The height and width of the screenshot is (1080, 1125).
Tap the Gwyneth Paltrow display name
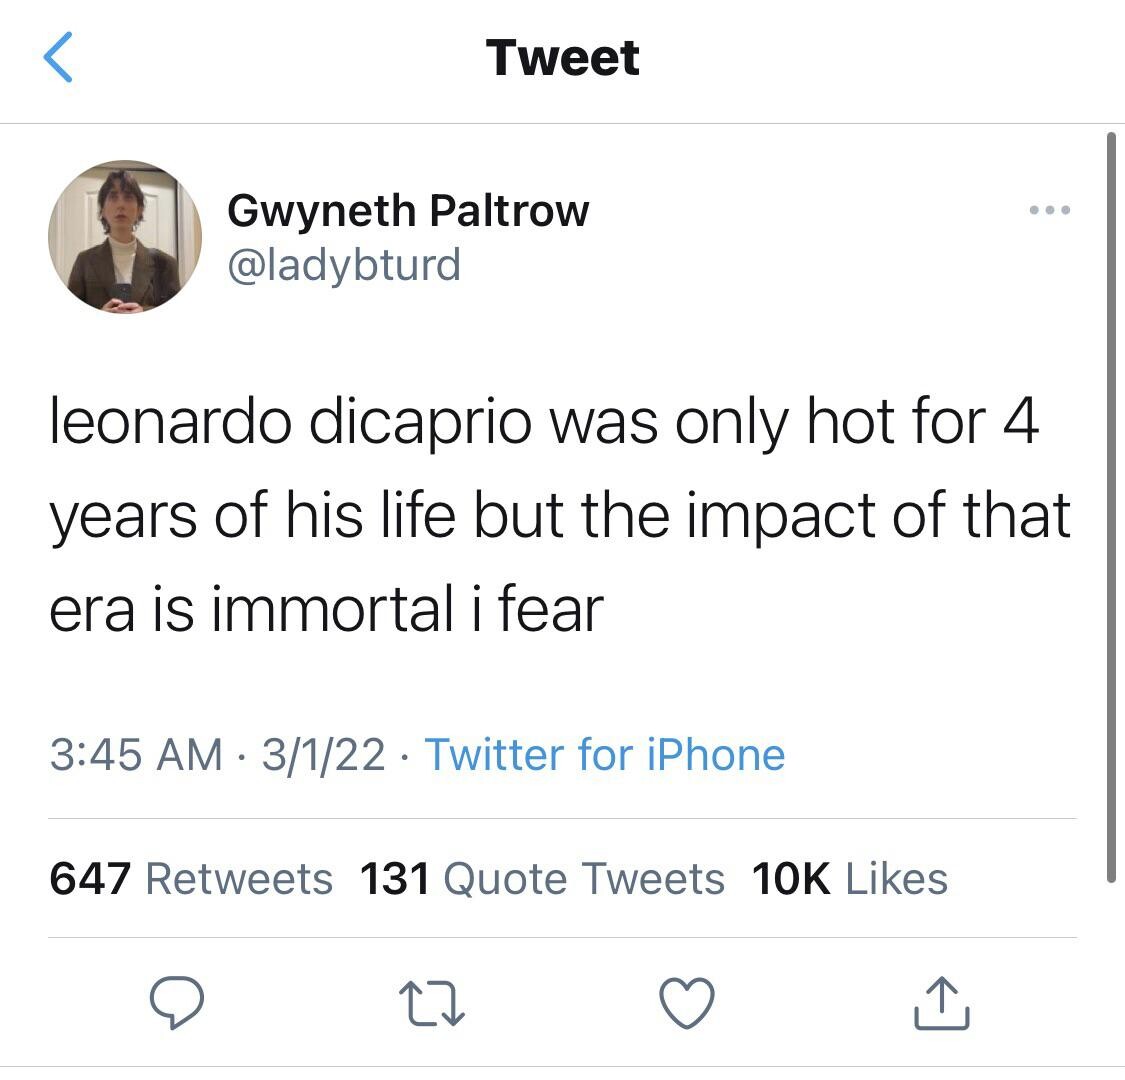pyautogui.click(x=408, y=210)
